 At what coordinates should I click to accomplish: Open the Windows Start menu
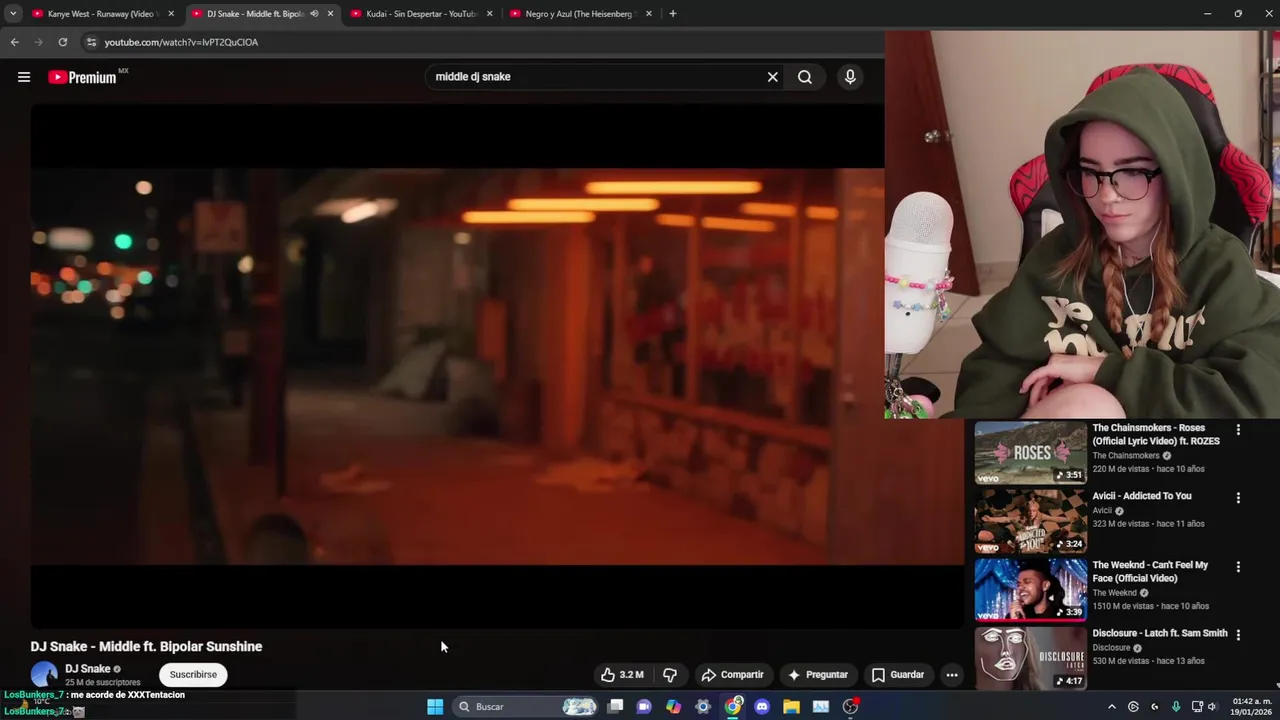click(x=435, y=707)
